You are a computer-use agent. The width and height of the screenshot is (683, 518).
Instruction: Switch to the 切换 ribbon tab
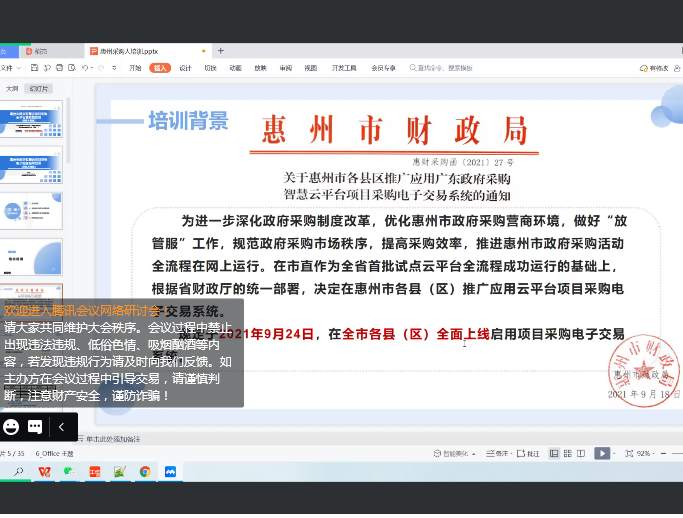210,68
